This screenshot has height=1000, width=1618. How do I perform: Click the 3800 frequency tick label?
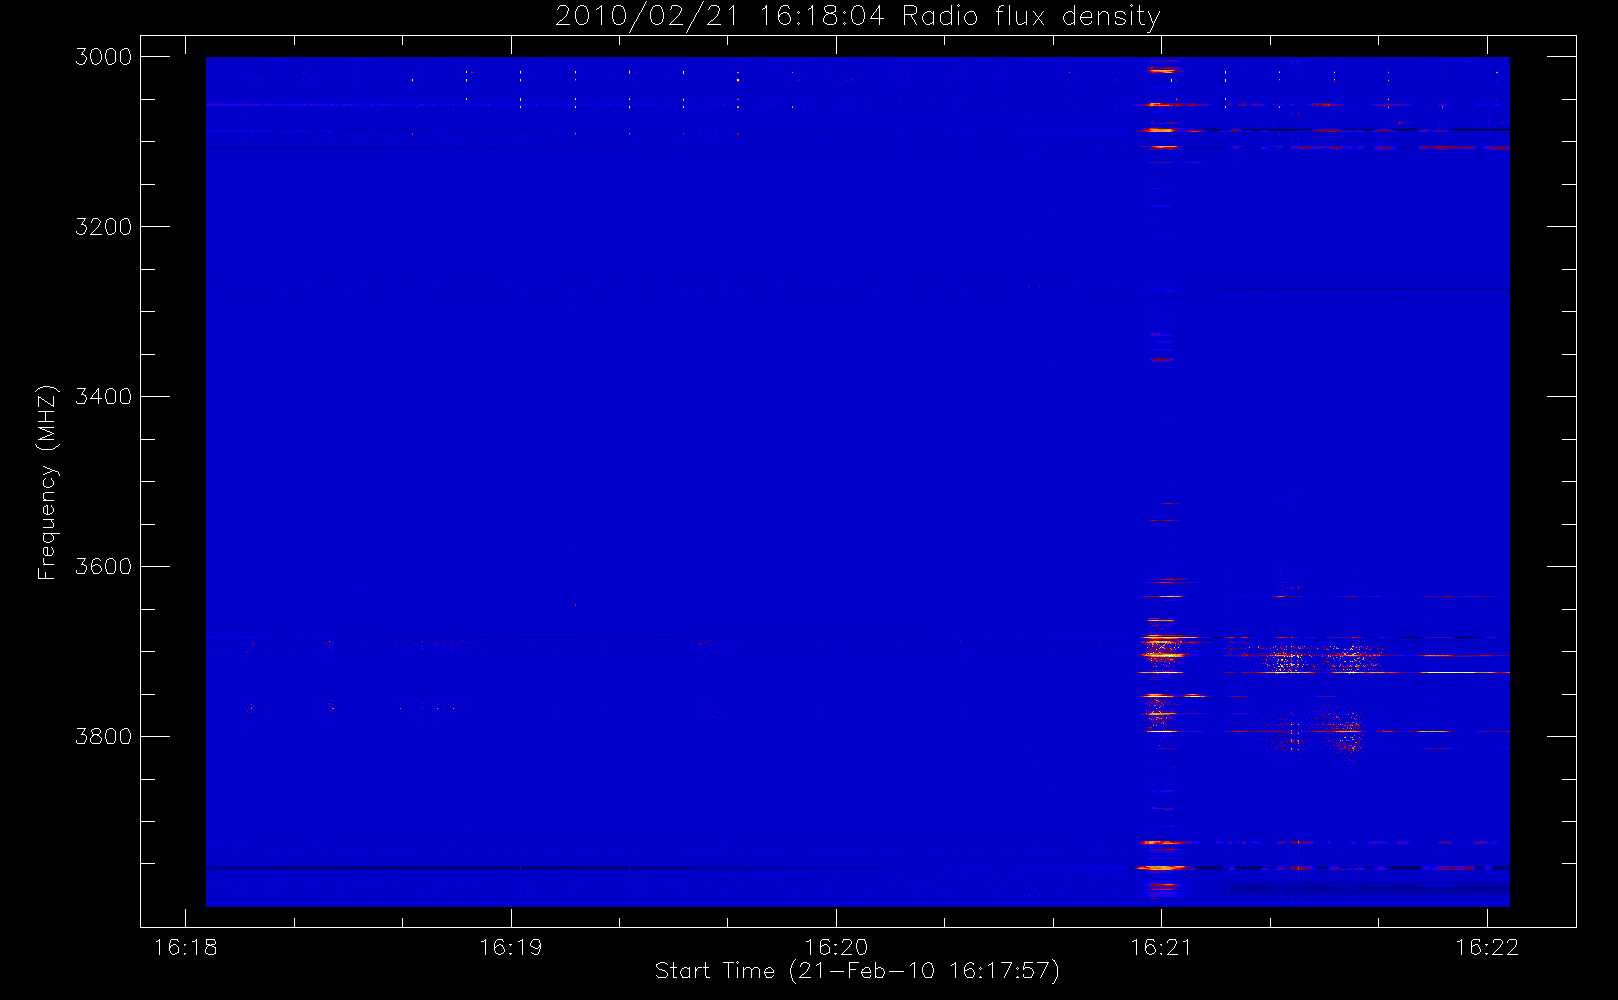click(x=104, y=737)
